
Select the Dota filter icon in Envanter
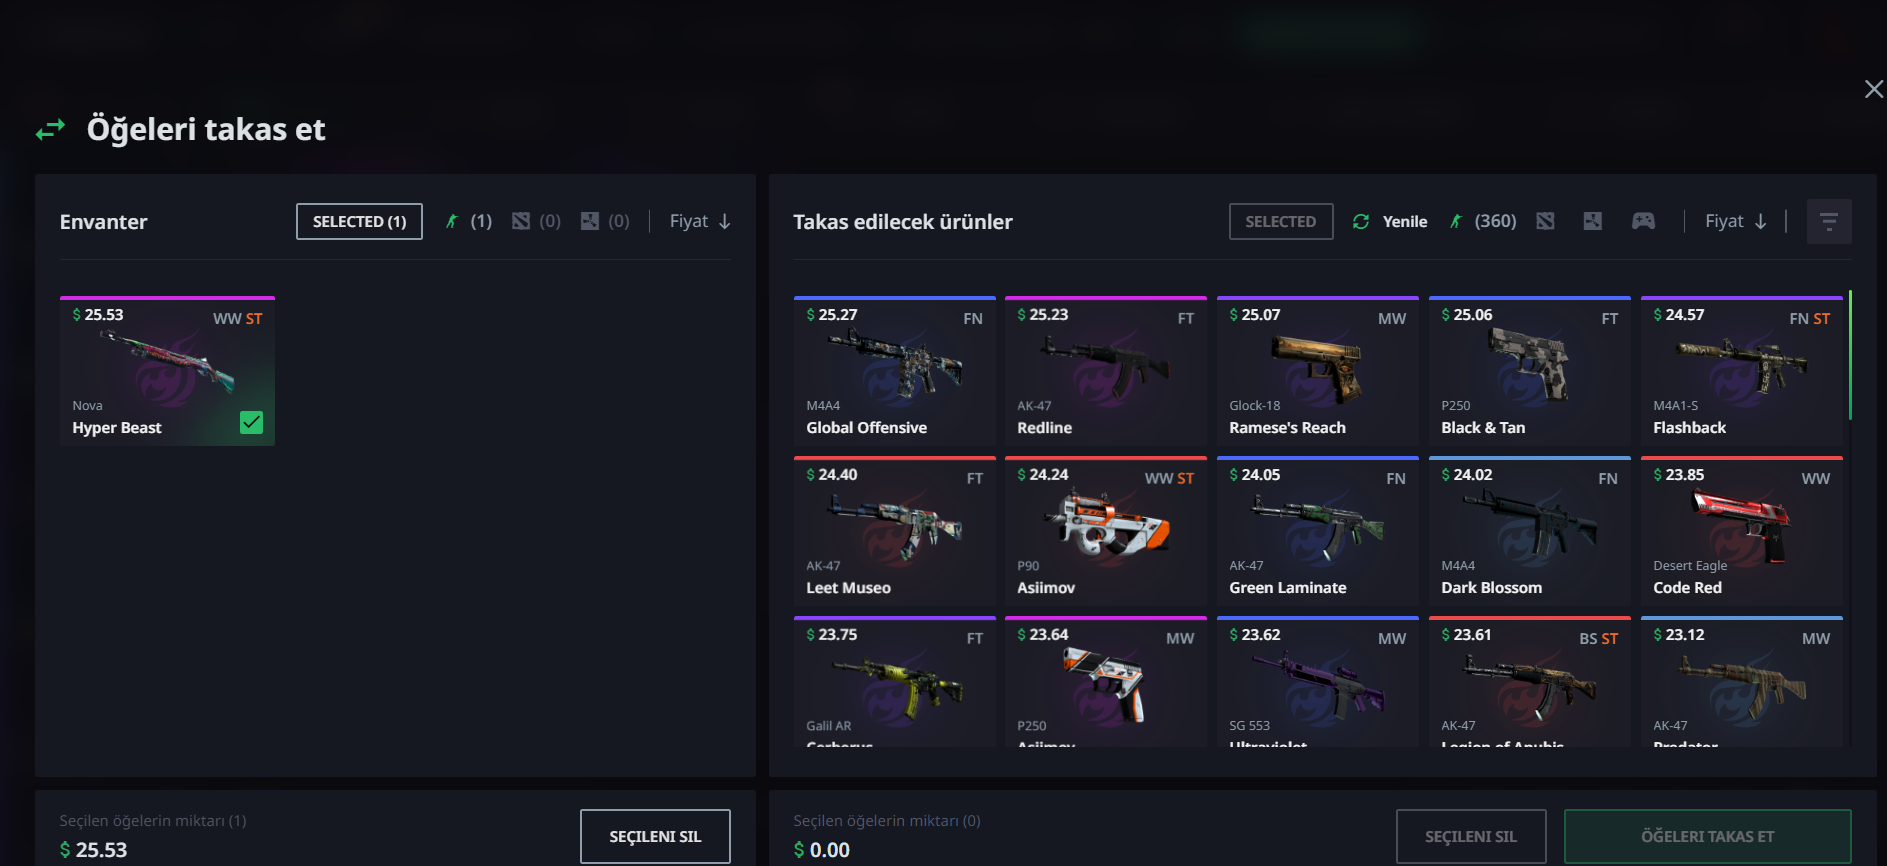point(521,221)
